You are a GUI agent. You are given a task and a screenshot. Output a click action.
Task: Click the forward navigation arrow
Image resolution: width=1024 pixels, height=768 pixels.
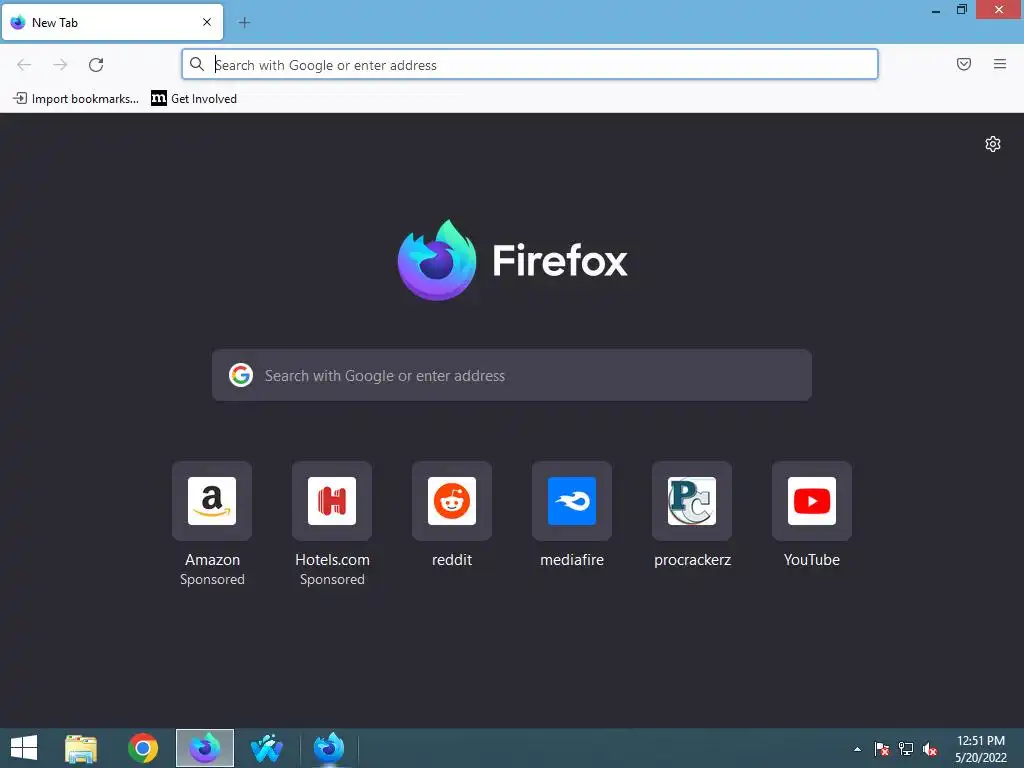tap(60, 65)
